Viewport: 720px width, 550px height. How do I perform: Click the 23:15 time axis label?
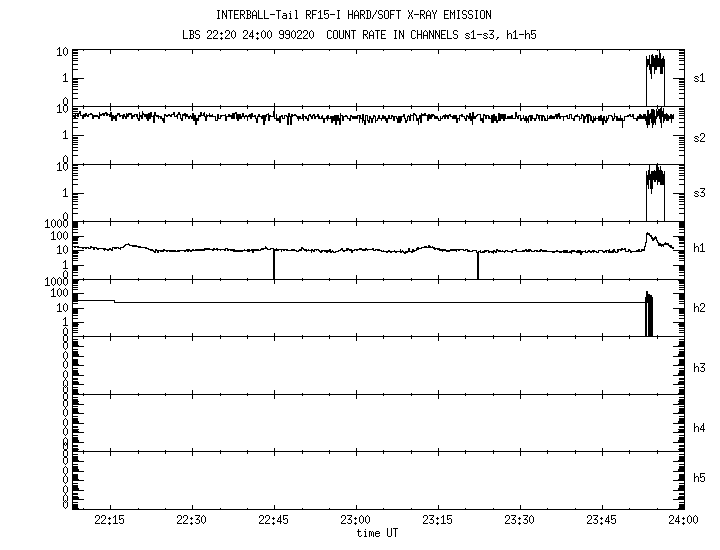point(437,520)
